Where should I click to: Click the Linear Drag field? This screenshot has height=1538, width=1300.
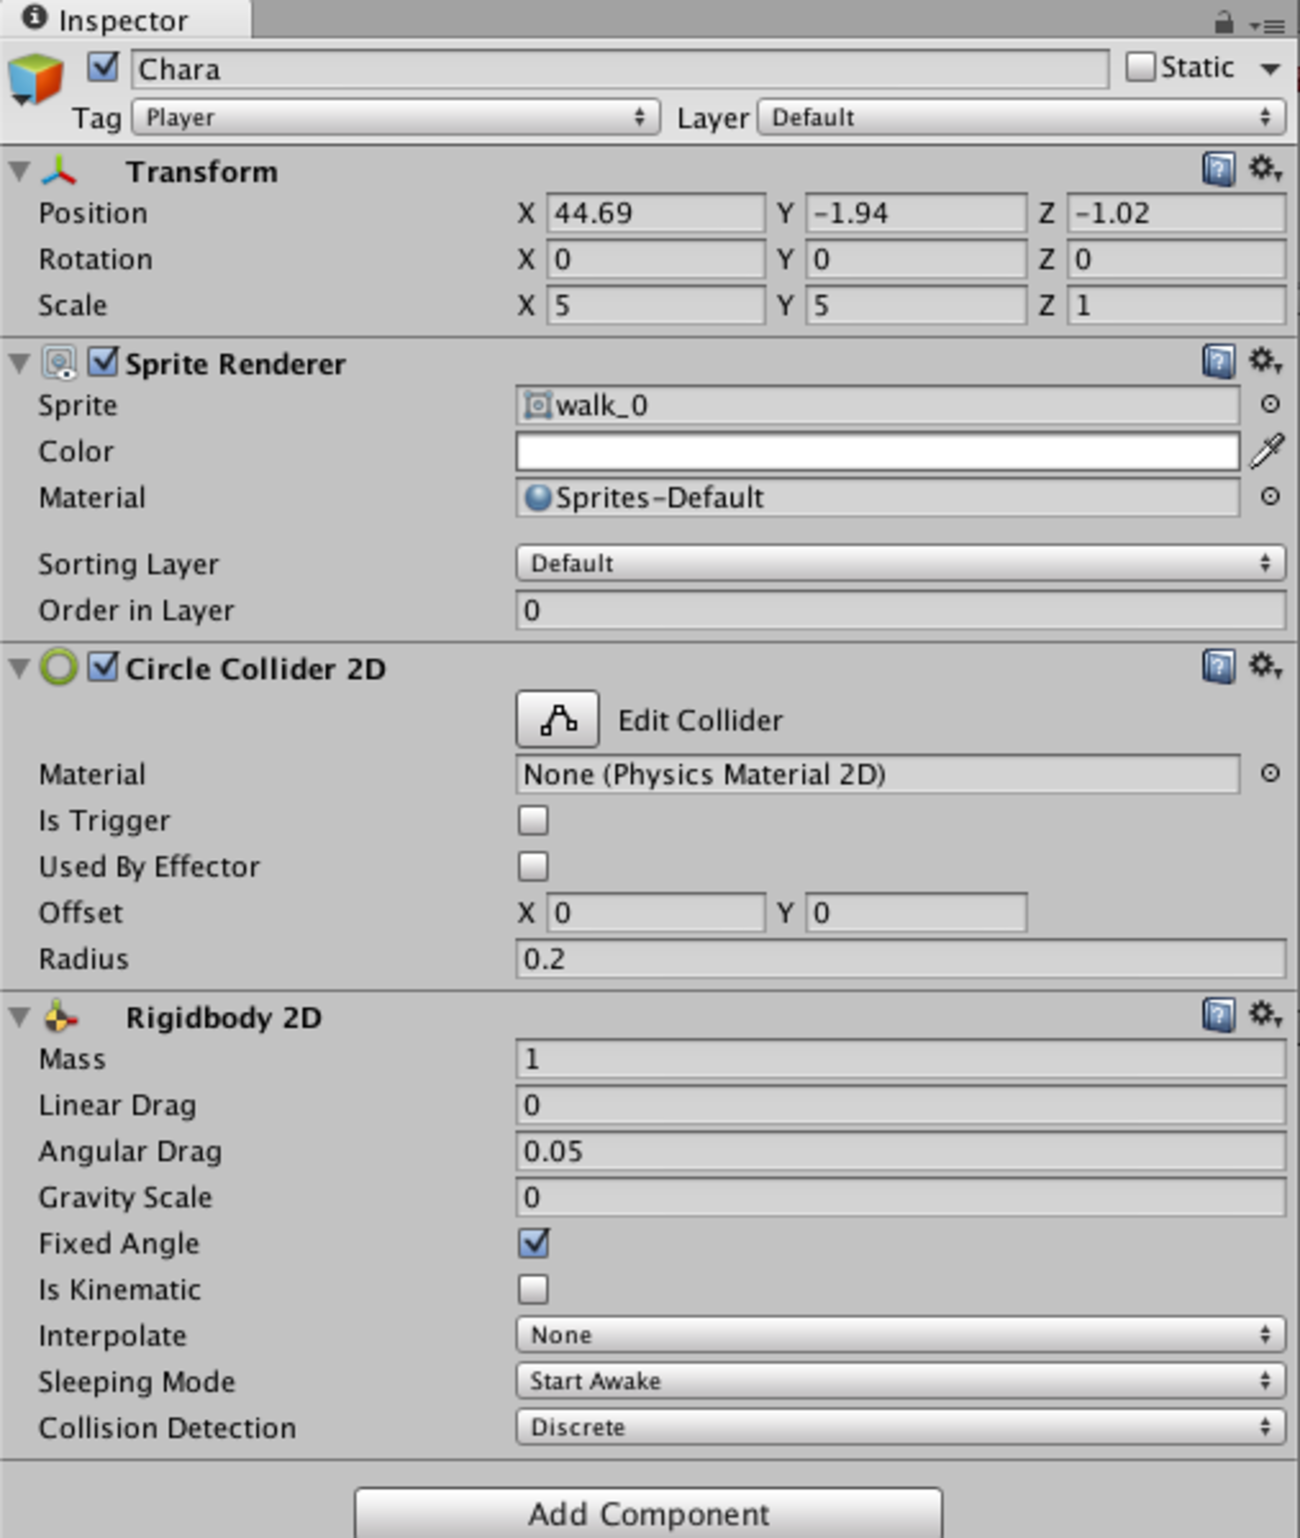coord(901,1105)
